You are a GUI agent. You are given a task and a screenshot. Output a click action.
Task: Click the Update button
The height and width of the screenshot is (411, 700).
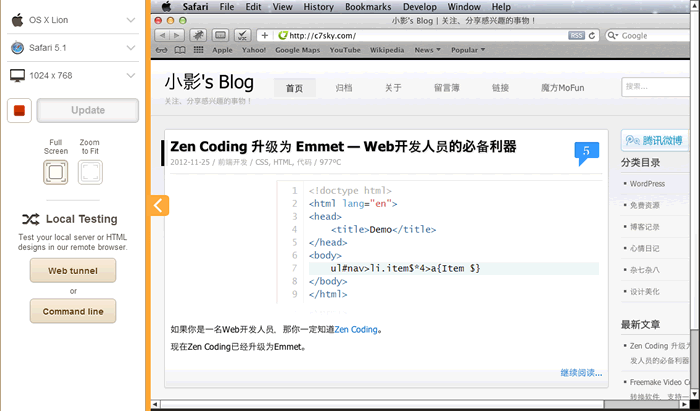(x=88, y=110)
